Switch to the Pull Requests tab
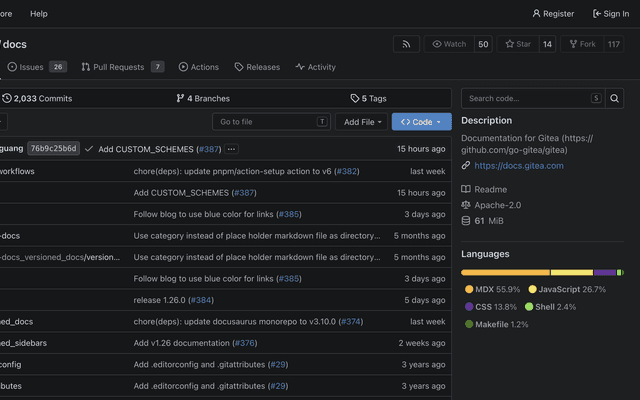 122,67
